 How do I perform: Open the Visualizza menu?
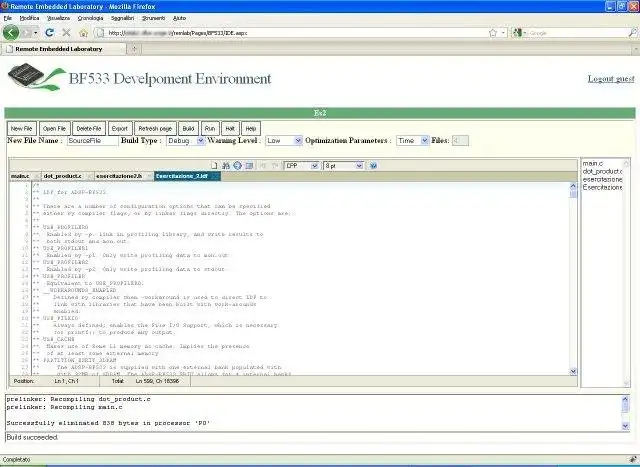click(x=58, y=18)
